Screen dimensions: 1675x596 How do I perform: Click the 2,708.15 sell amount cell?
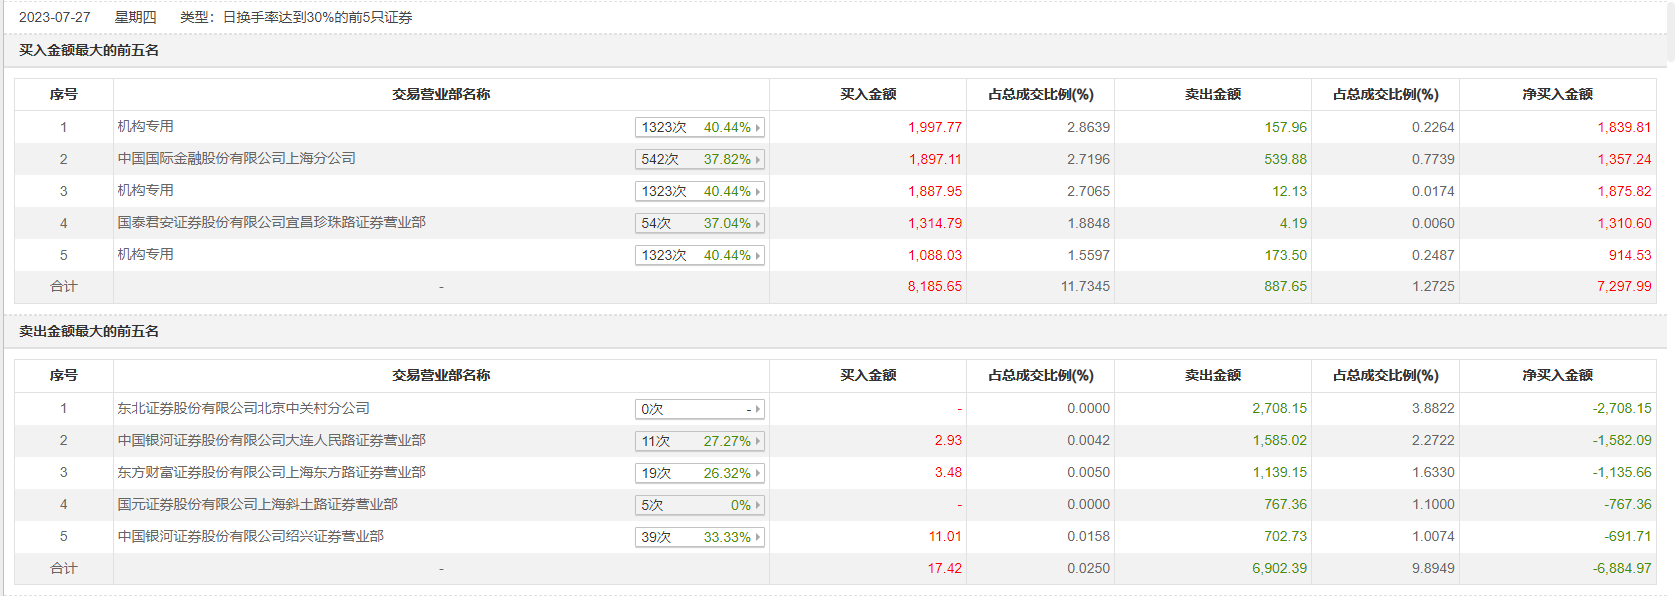pos(1279,409)
